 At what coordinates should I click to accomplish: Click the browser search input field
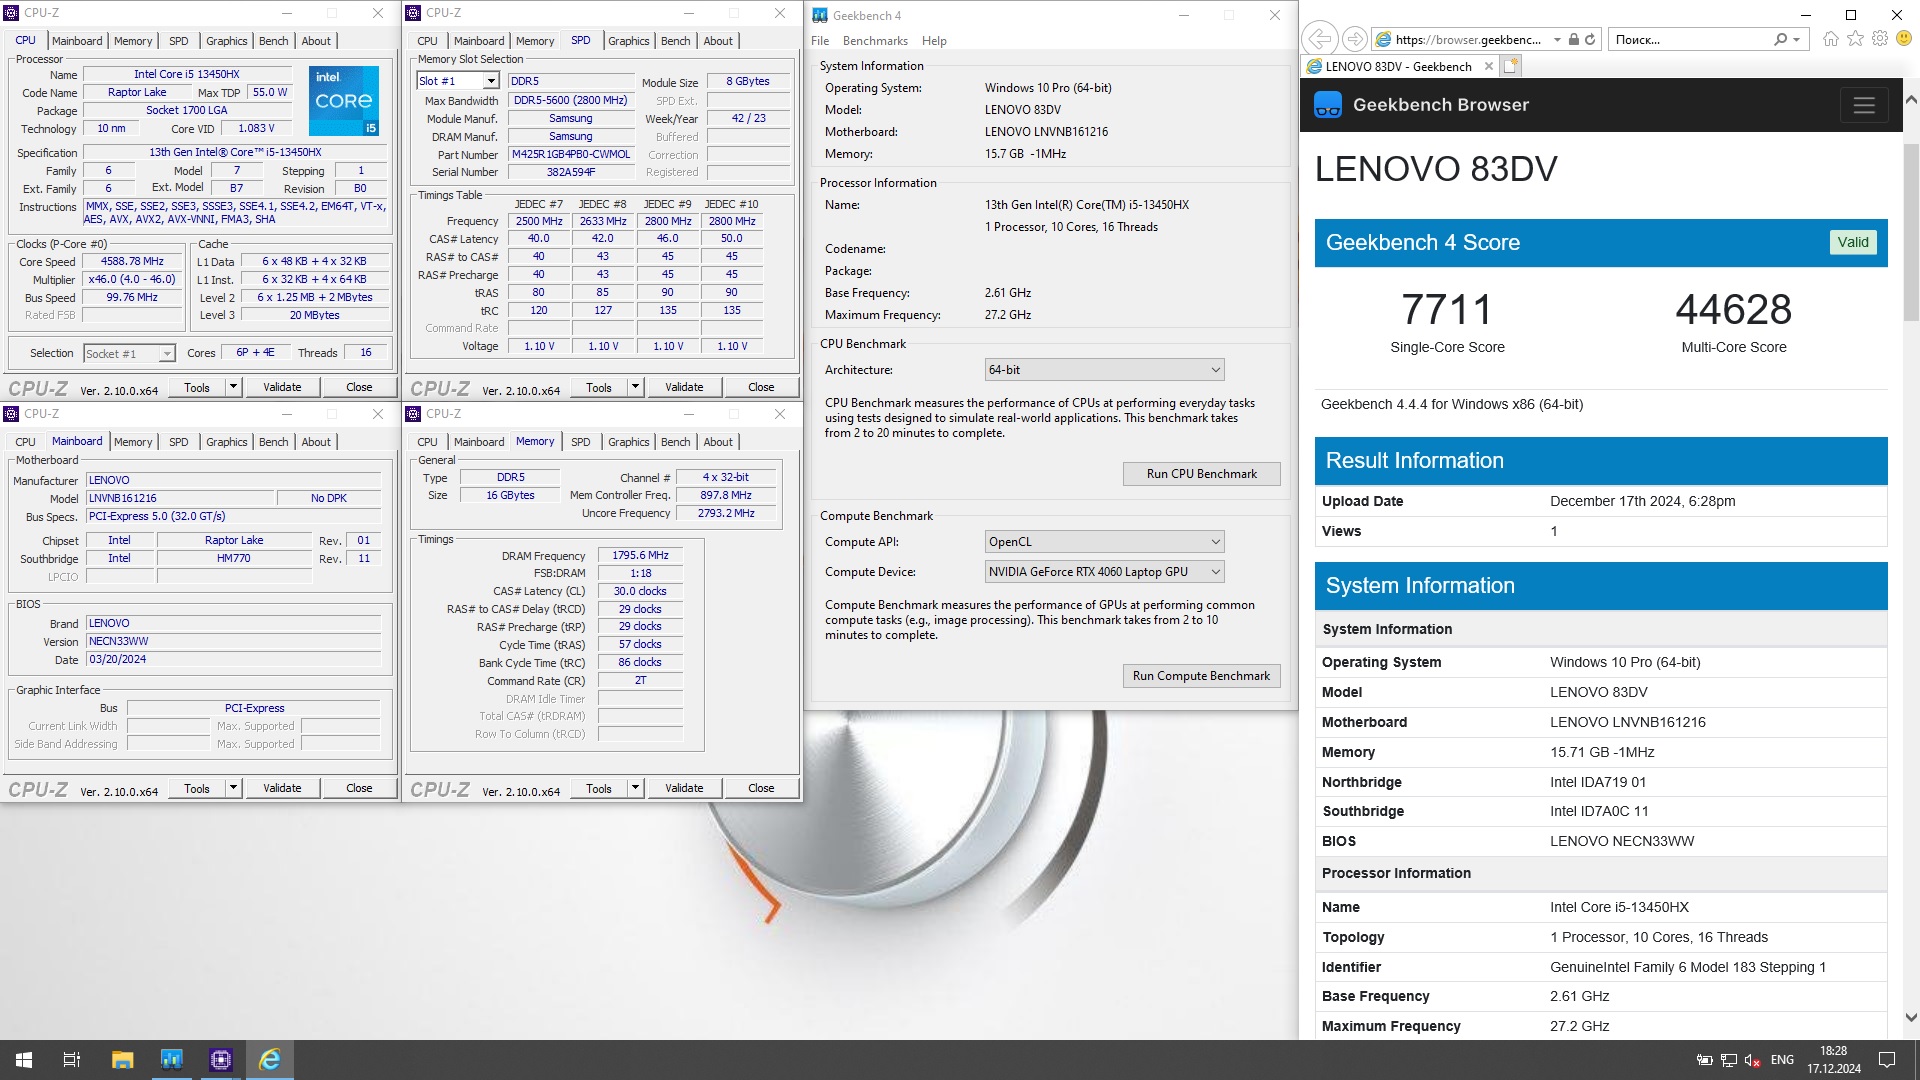tap(1690, 39)
